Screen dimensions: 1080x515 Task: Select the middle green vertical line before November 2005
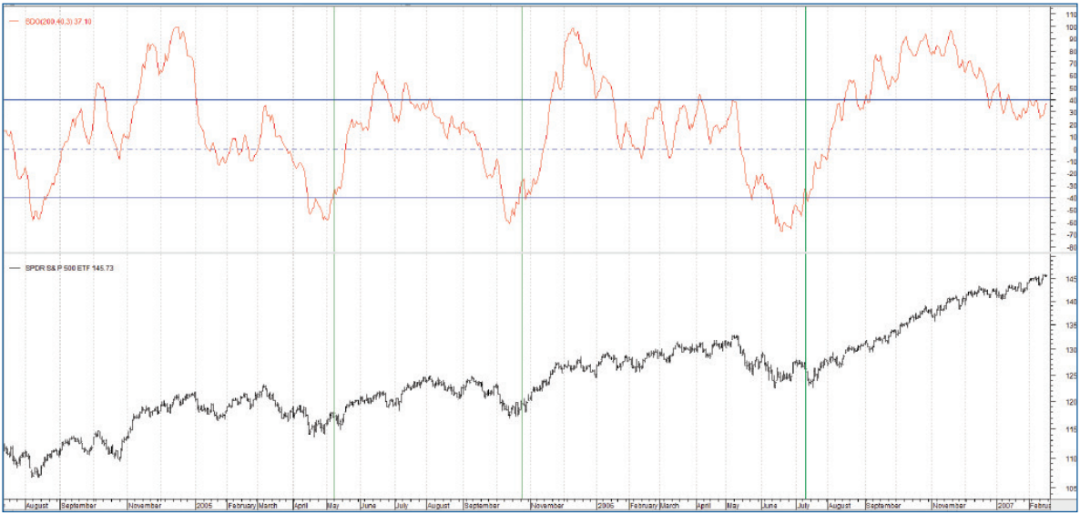(x=522, y=300)
